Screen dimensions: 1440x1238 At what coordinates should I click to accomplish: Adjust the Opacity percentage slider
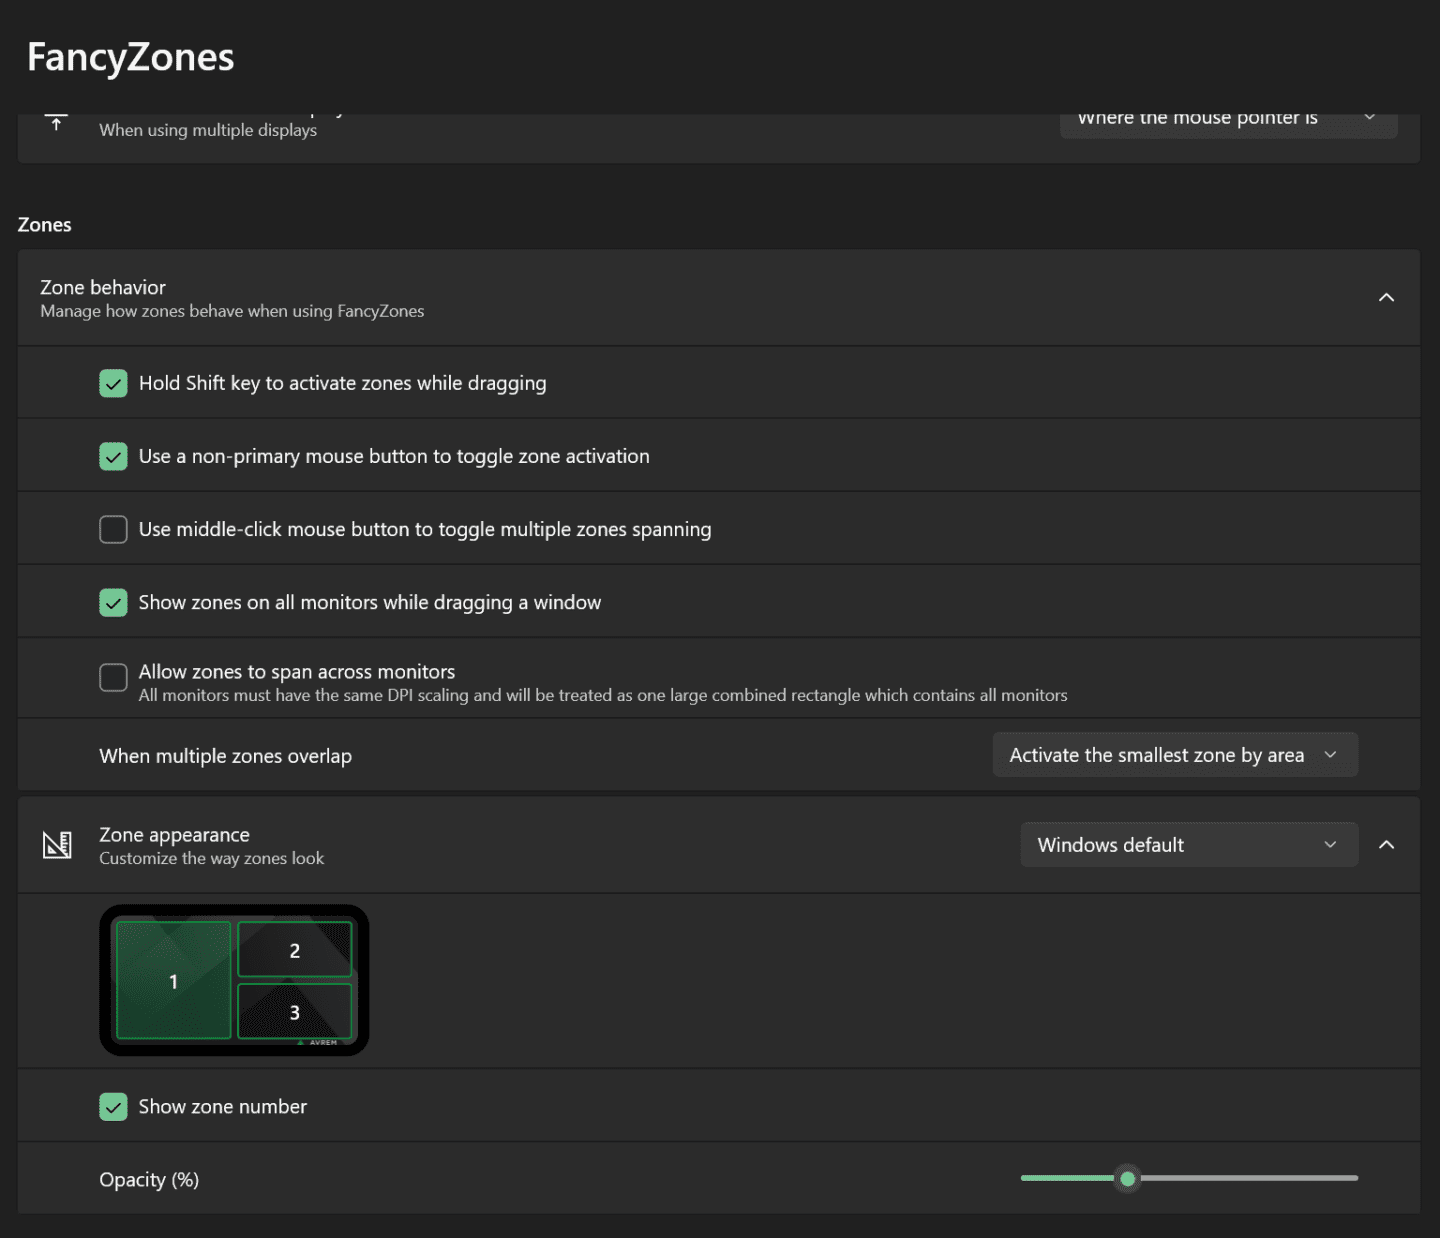(1128, 1179)
